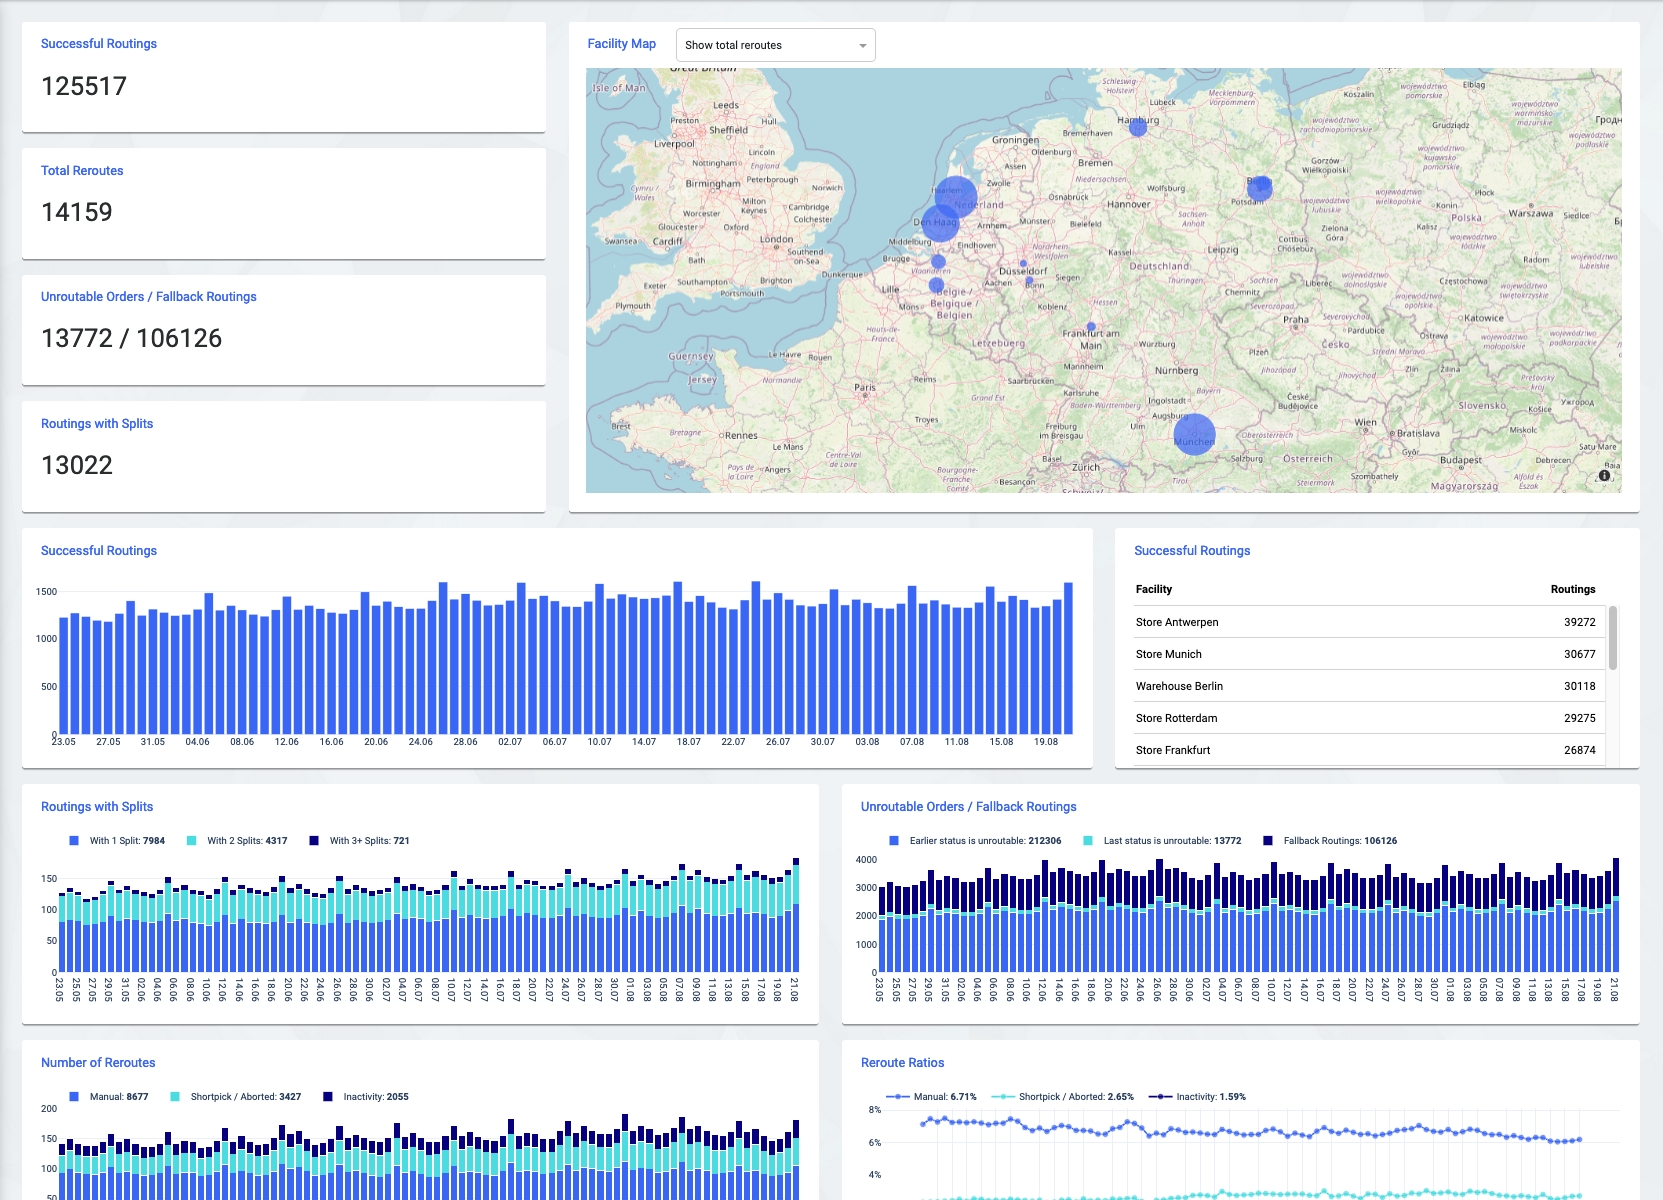Click the Hamburg bubble marker on map
The height and width of the screenshot is (1200, 1663).
pyautogui.click(x=1138, y=126)
